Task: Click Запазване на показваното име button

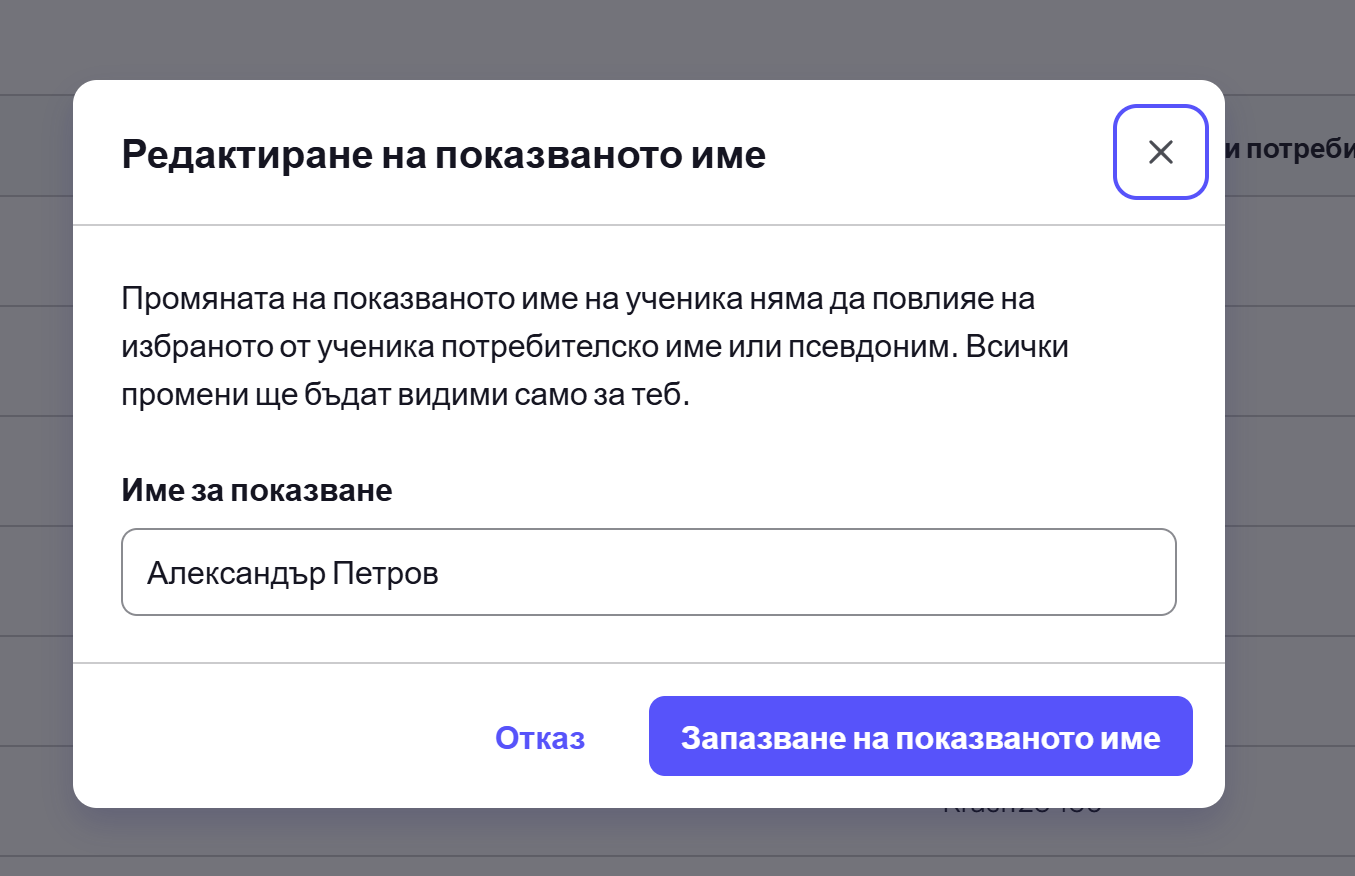Action: click(x=920, y=737)
